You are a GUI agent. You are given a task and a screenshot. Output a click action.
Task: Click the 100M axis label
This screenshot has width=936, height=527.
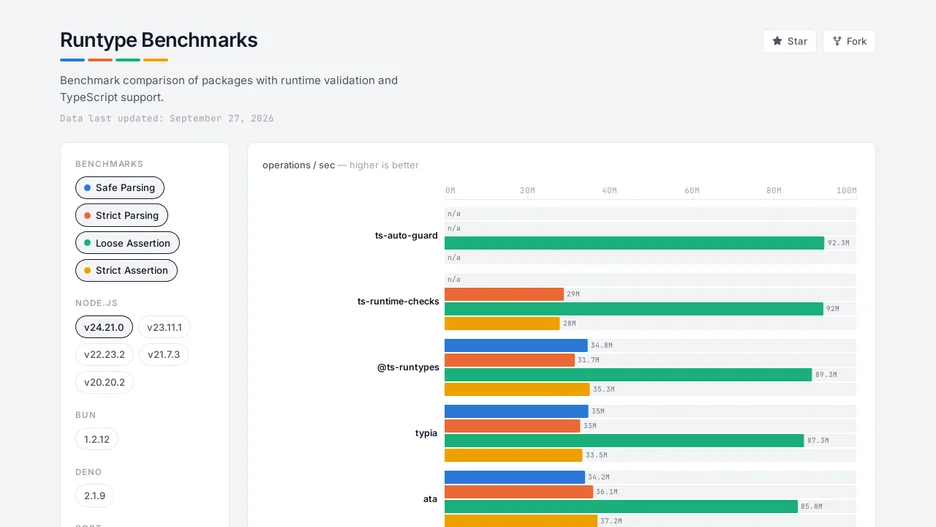(846, 190)
